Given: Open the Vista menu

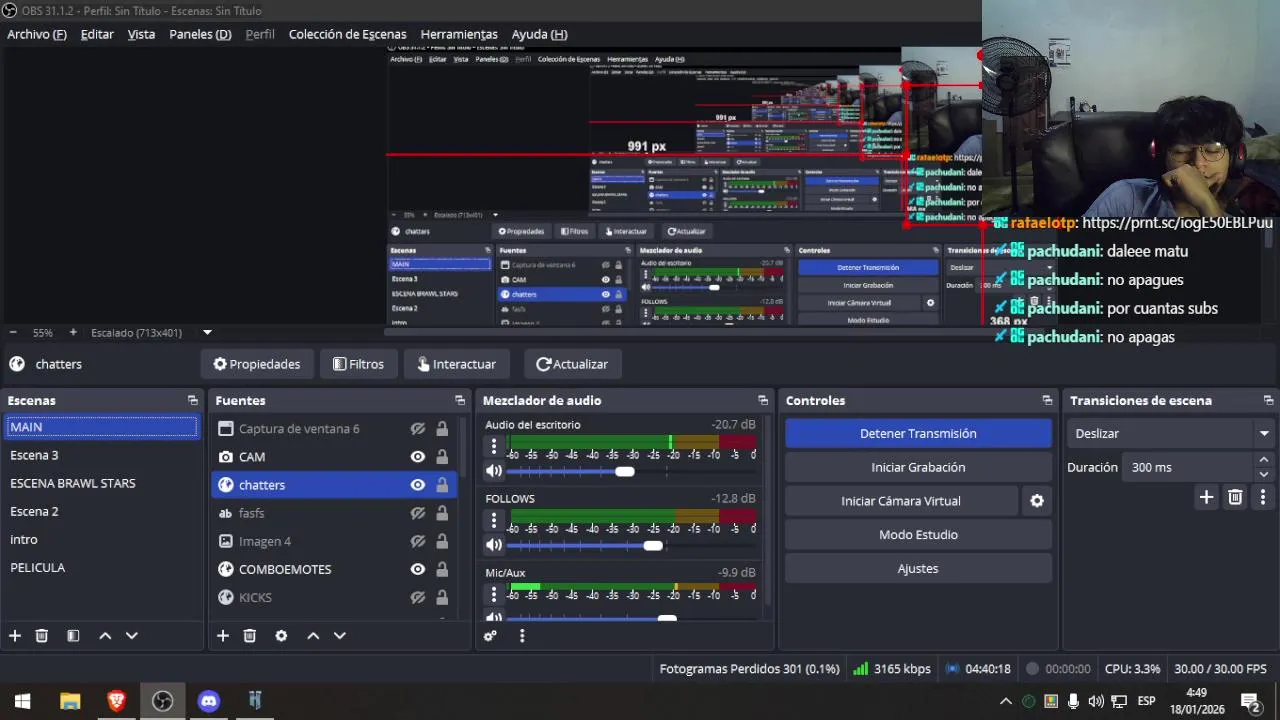Looking at the screenshot, I should click(141, 34).
